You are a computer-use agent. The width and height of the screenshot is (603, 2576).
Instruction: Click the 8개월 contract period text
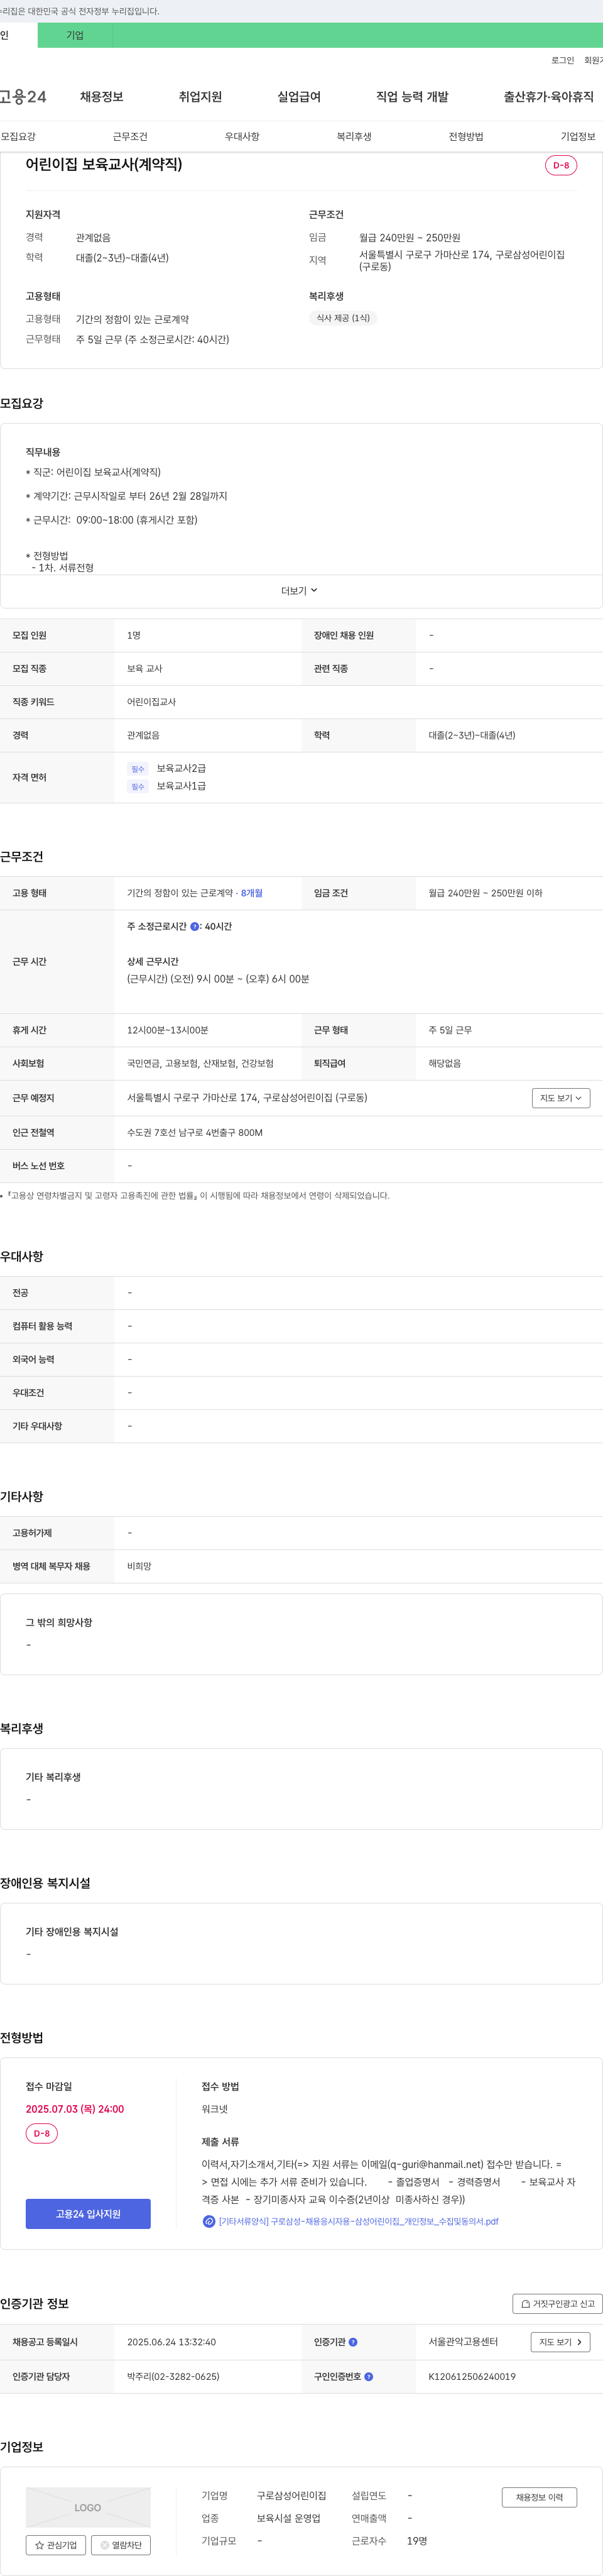pos(251,893)
